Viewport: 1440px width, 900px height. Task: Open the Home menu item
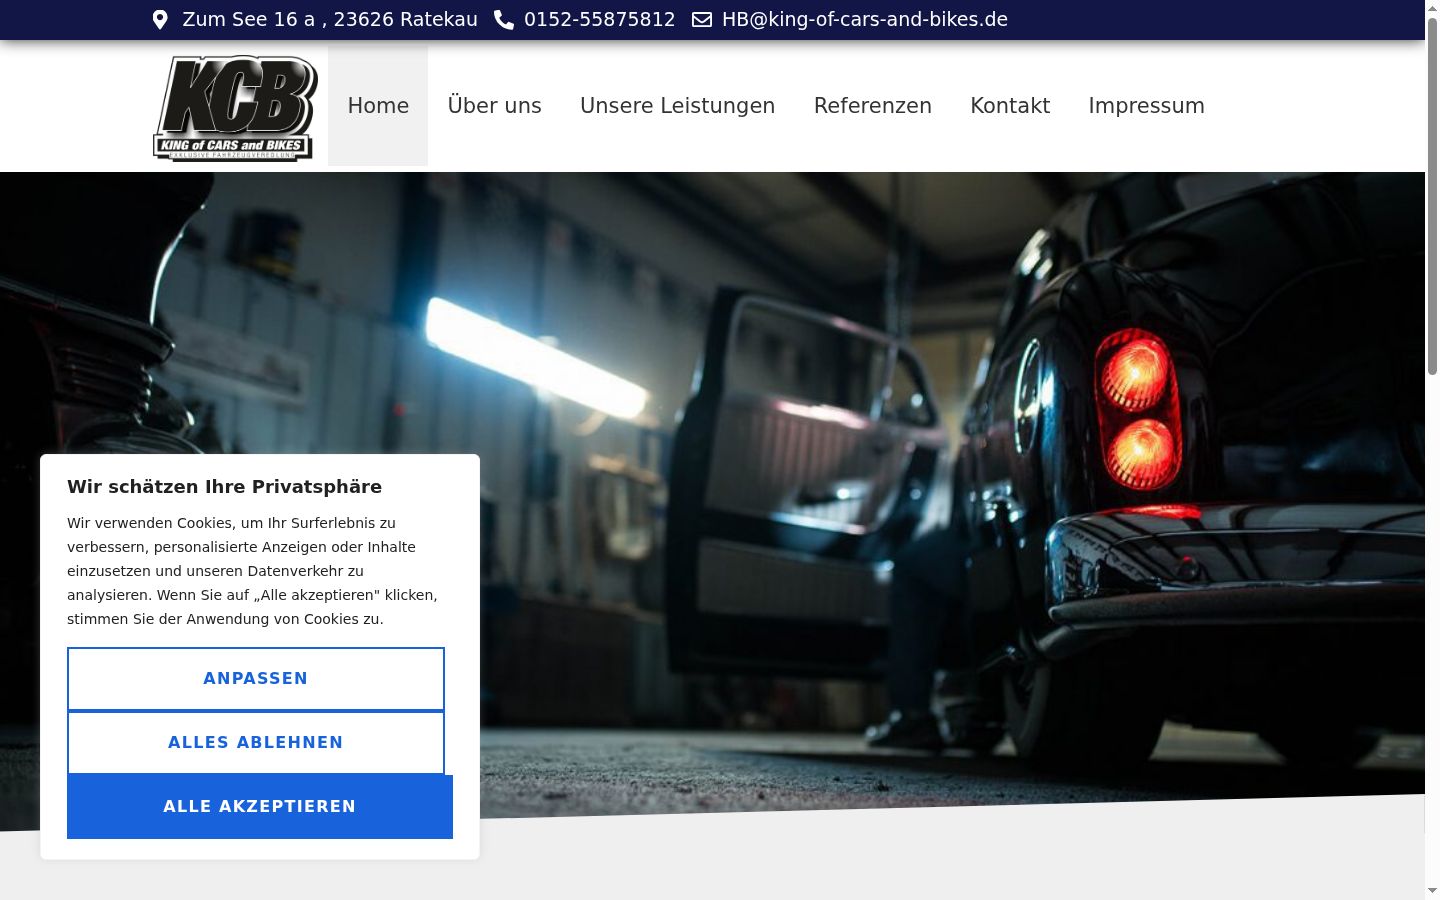pyautogui.click(x=378, y=106)
